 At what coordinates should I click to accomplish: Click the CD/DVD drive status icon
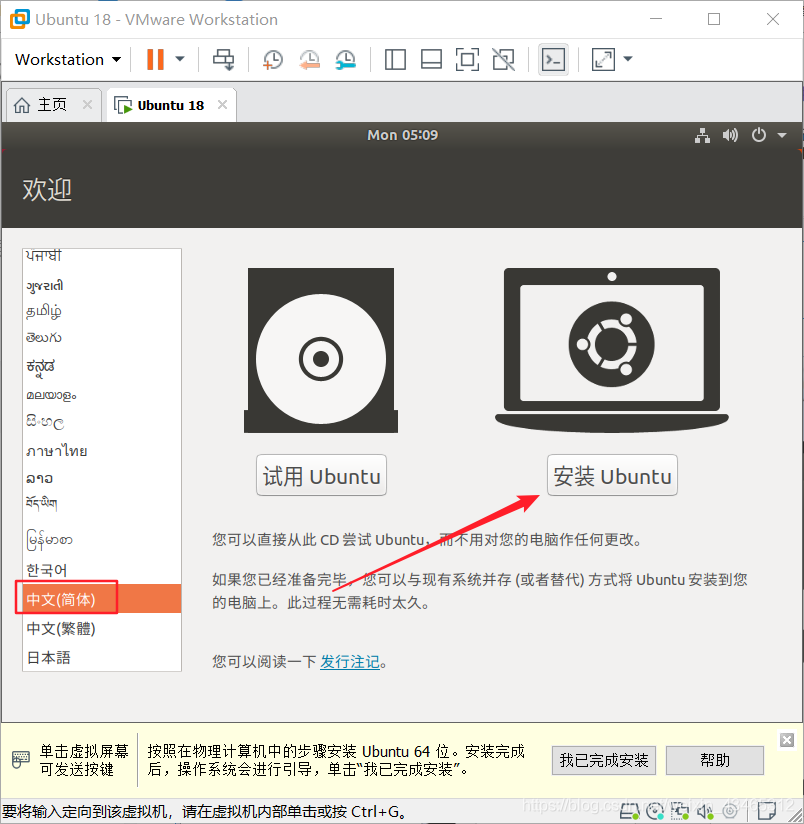tap(655, 811)
